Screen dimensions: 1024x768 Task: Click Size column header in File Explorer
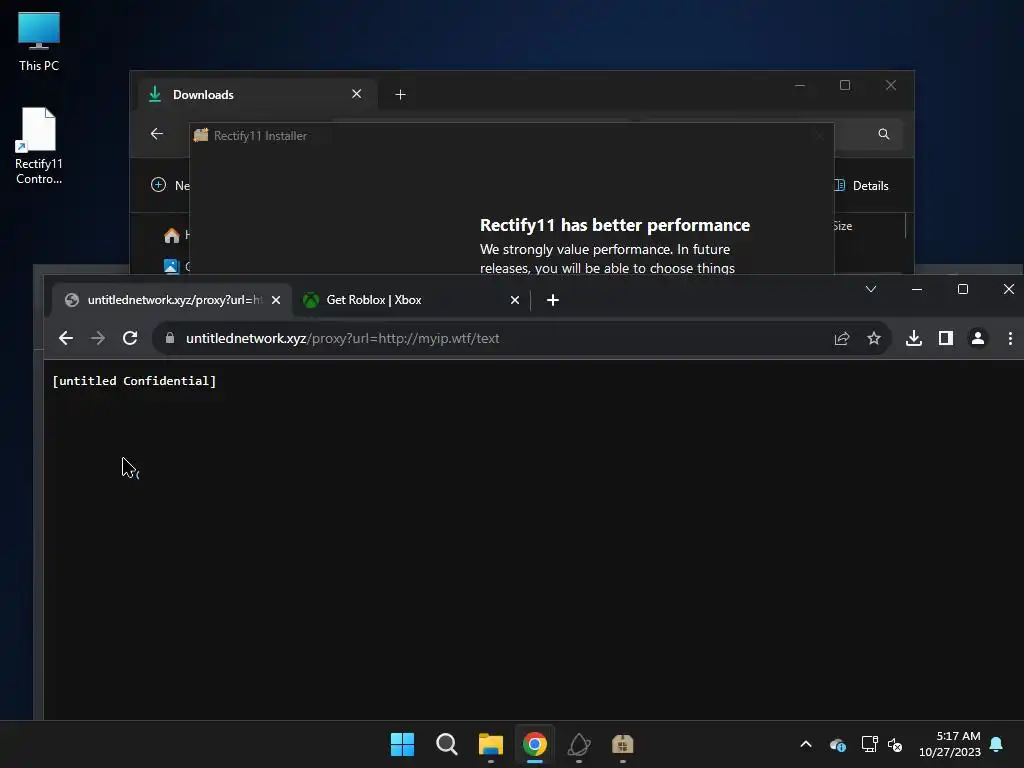click(x=842, y=226)
